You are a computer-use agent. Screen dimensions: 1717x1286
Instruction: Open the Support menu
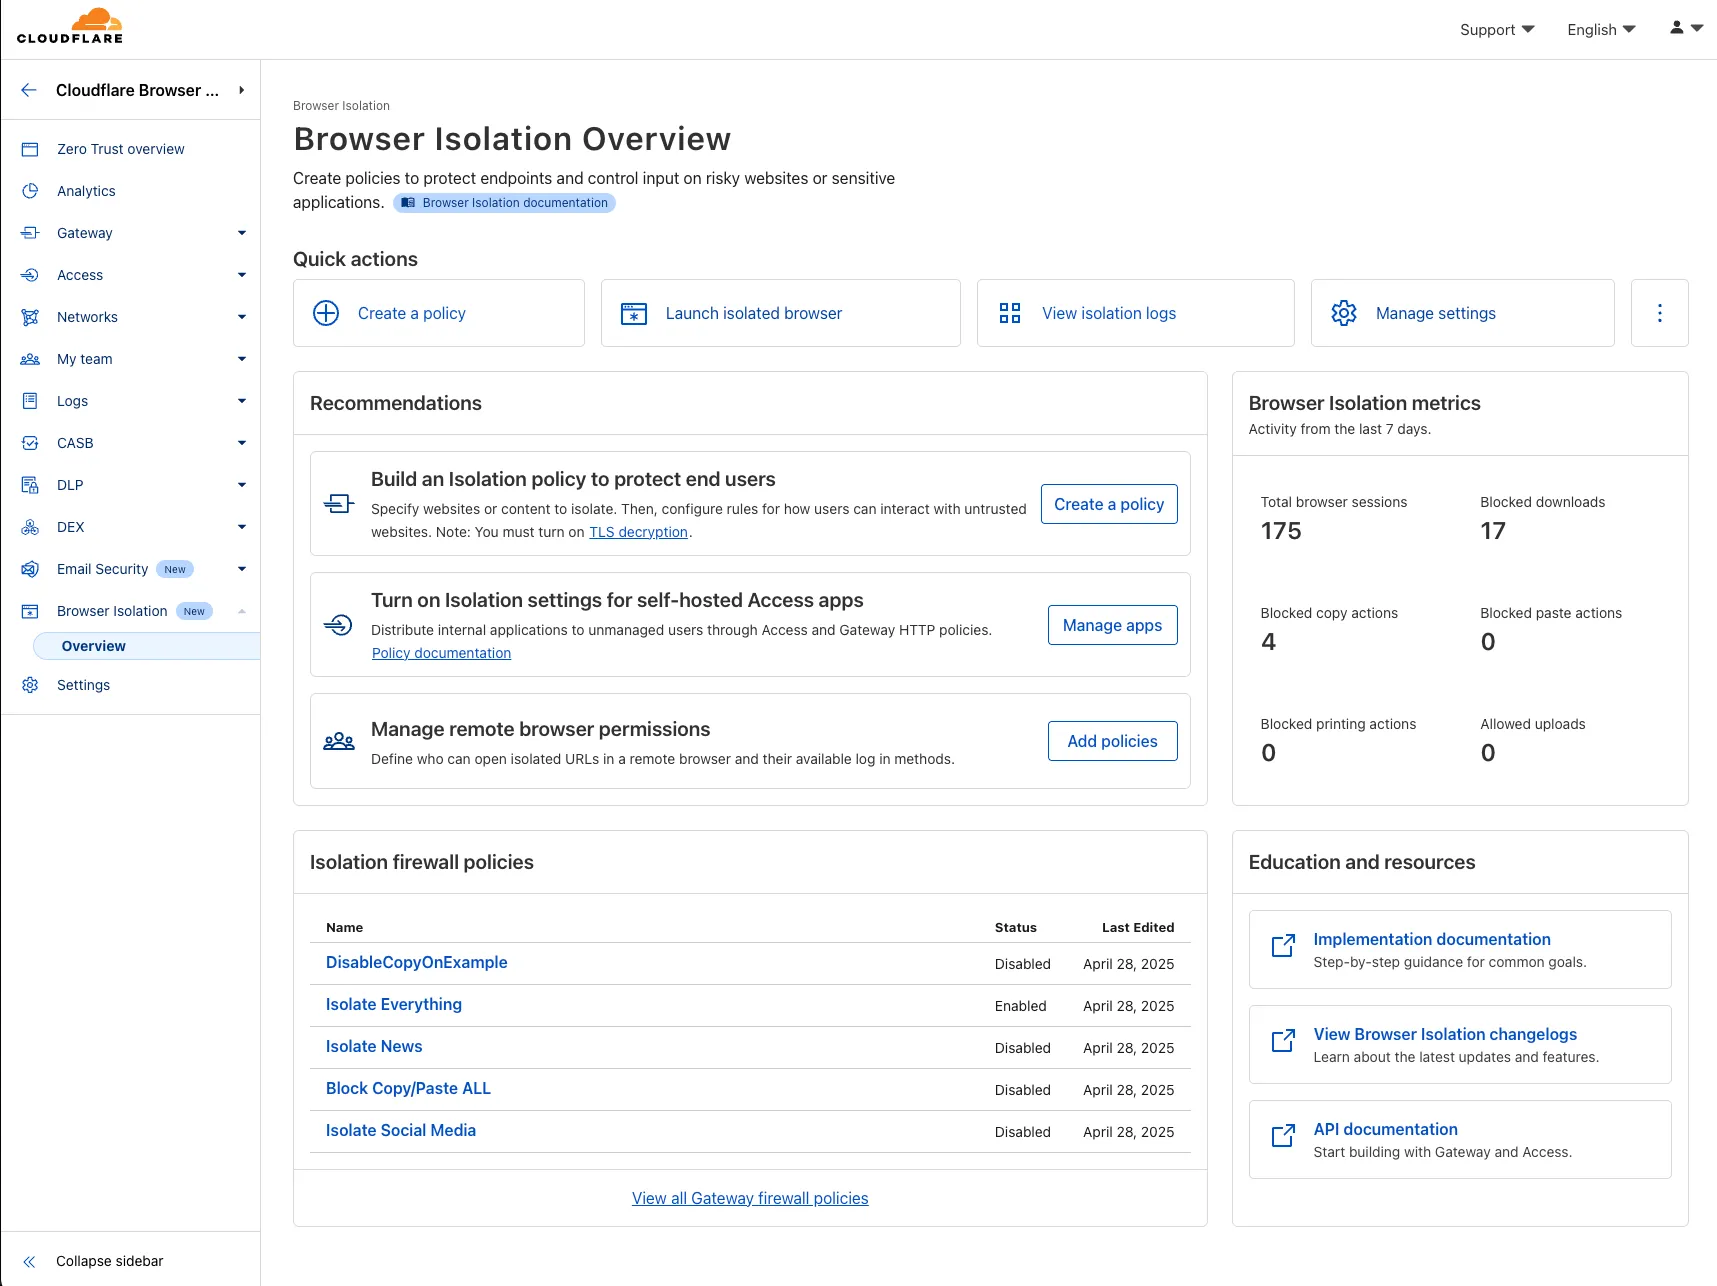pos(1496,29)
